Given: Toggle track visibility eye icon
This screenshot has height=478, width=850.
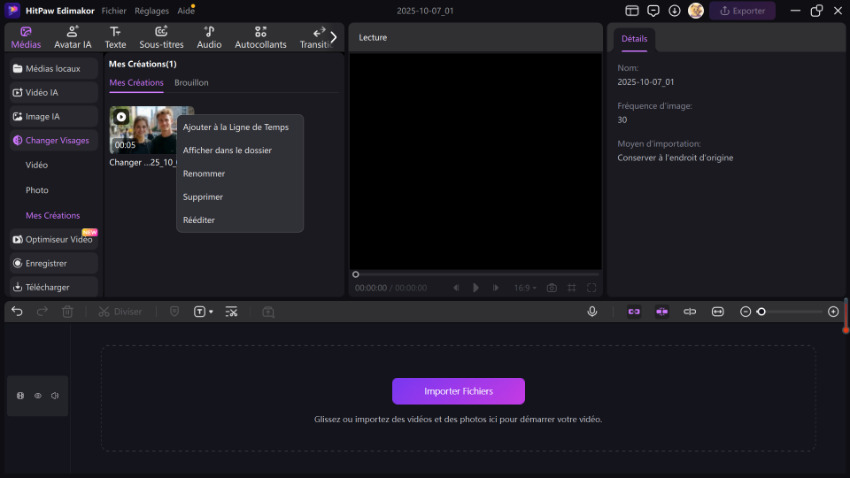Looking at the screenshot, I should click(x=38, y=396).
